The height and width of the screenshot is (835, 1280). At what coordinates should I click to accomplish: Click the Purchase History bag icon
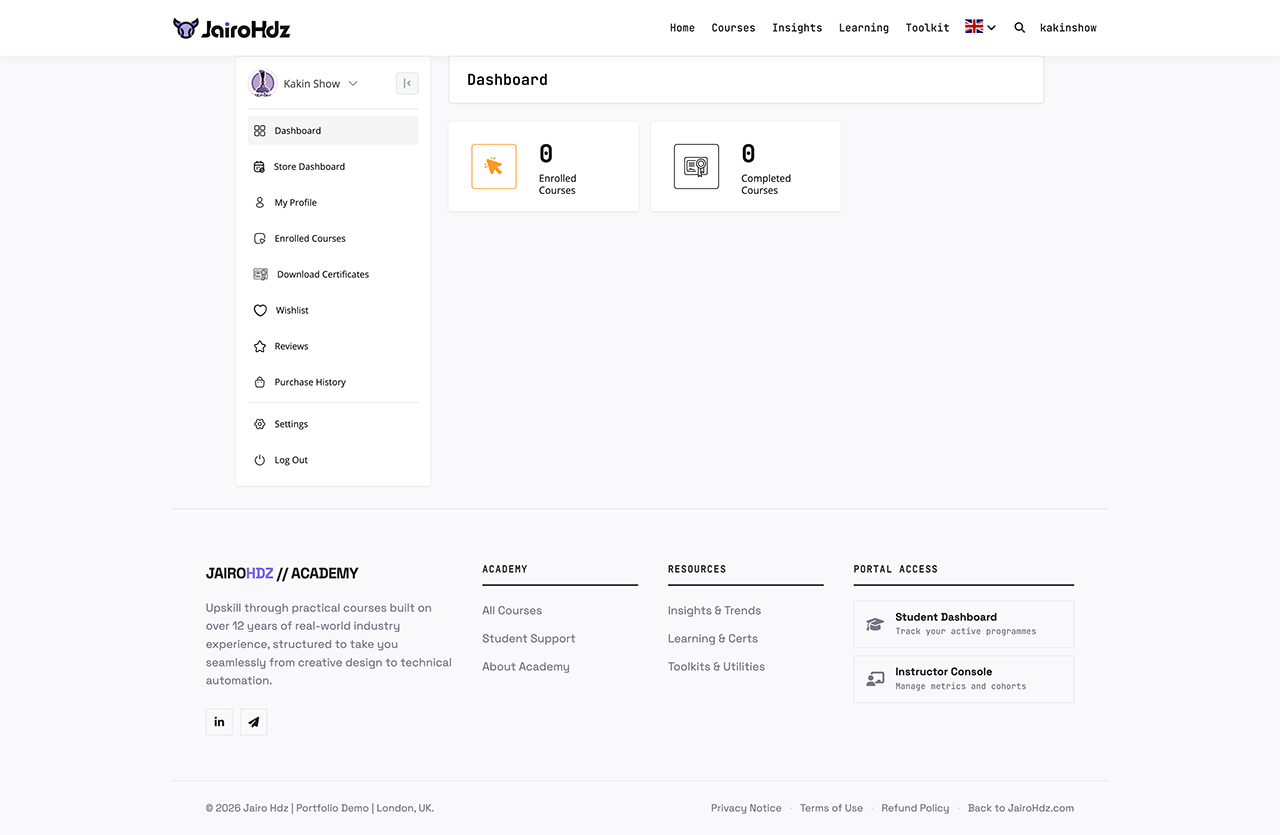click(260, 382)
